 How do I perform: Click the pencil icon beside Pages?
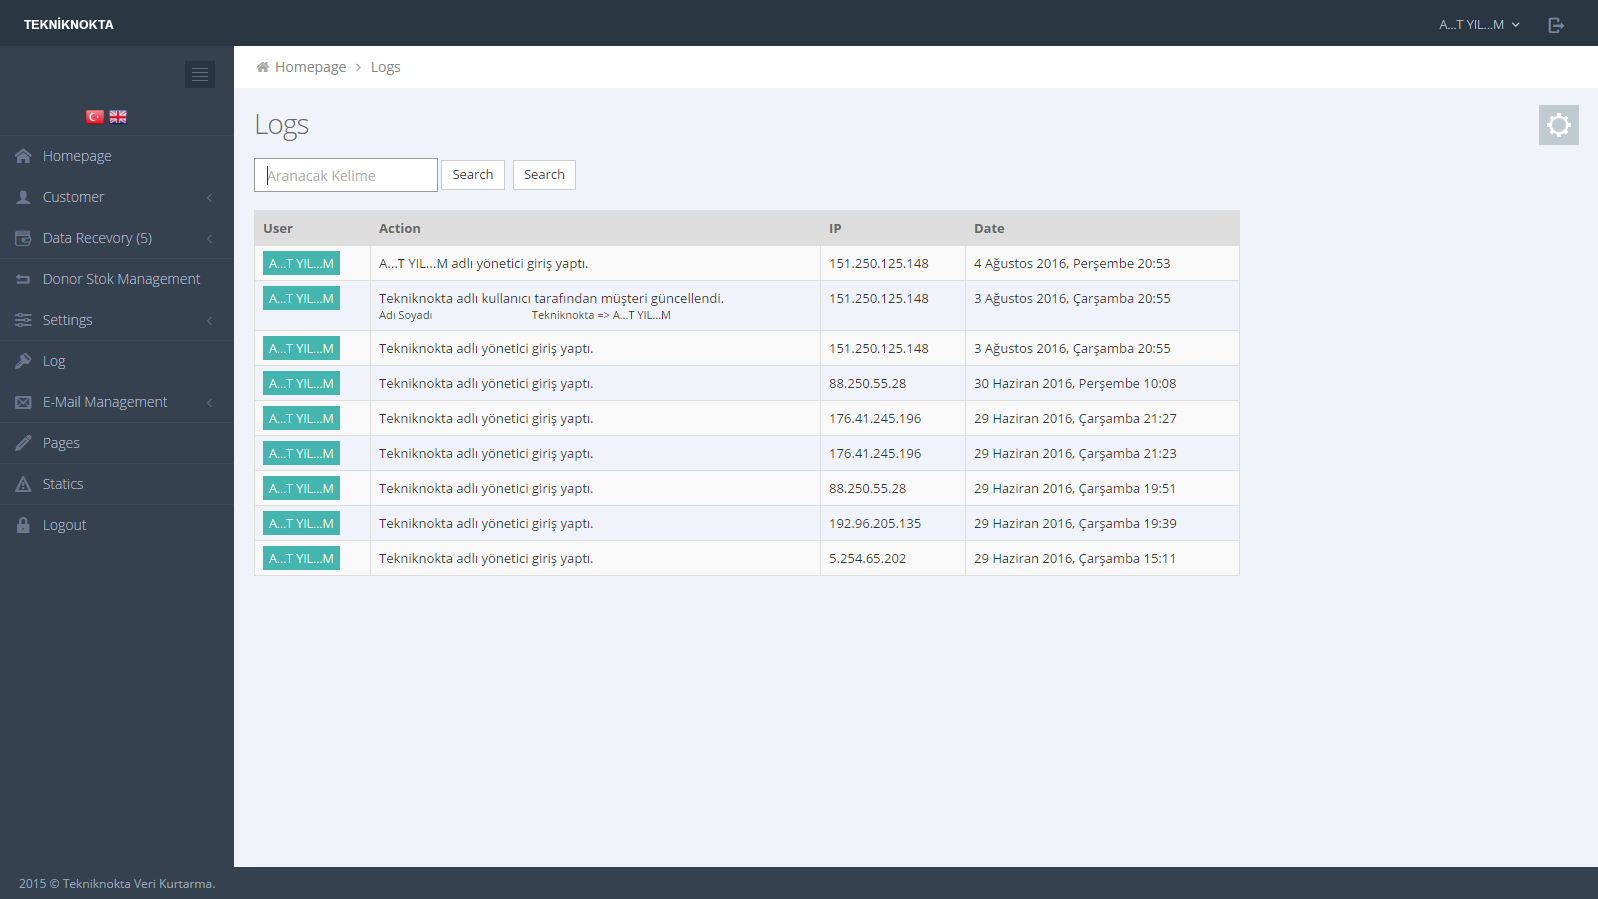[23, 443]
